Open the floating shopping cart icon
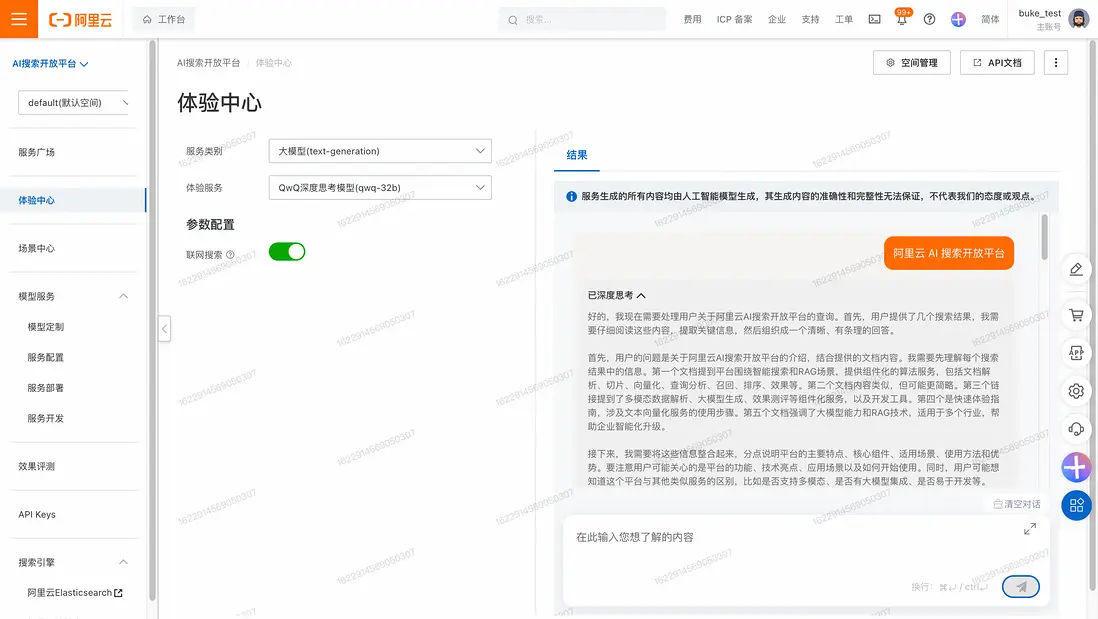The width and height of the screenshot is (1098, 619). pyautogui.click(x=1076, y=315)
